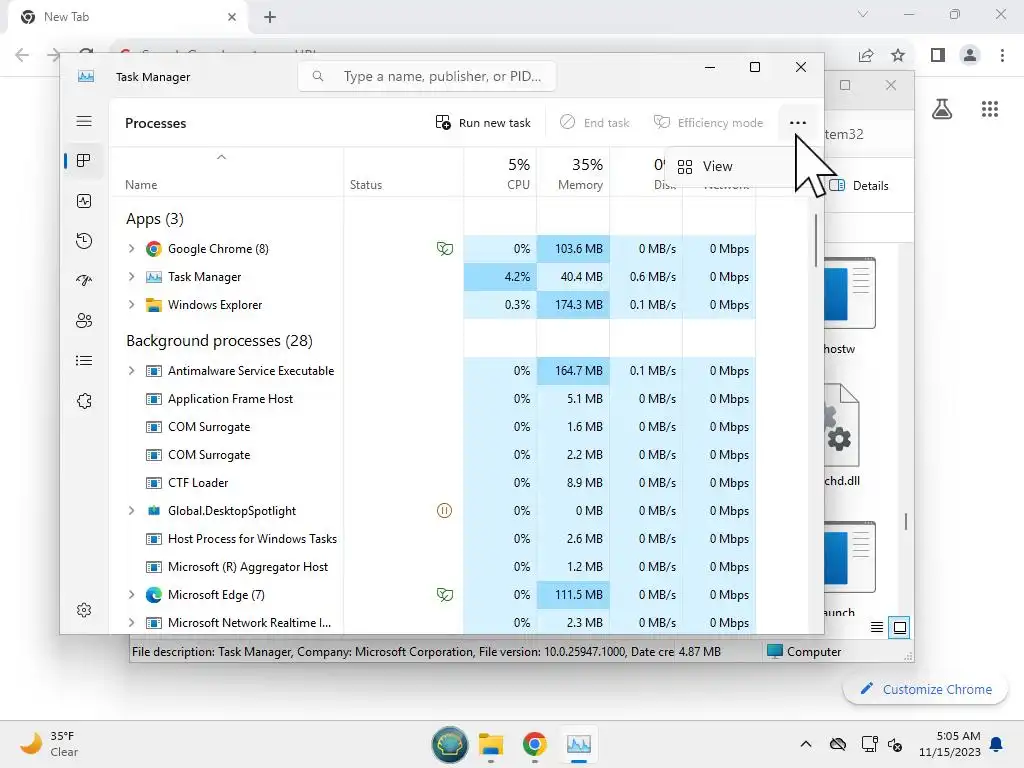Open the Details list icon in sidebar
The image size is (1024, 768).
click(x=84, y=360)
